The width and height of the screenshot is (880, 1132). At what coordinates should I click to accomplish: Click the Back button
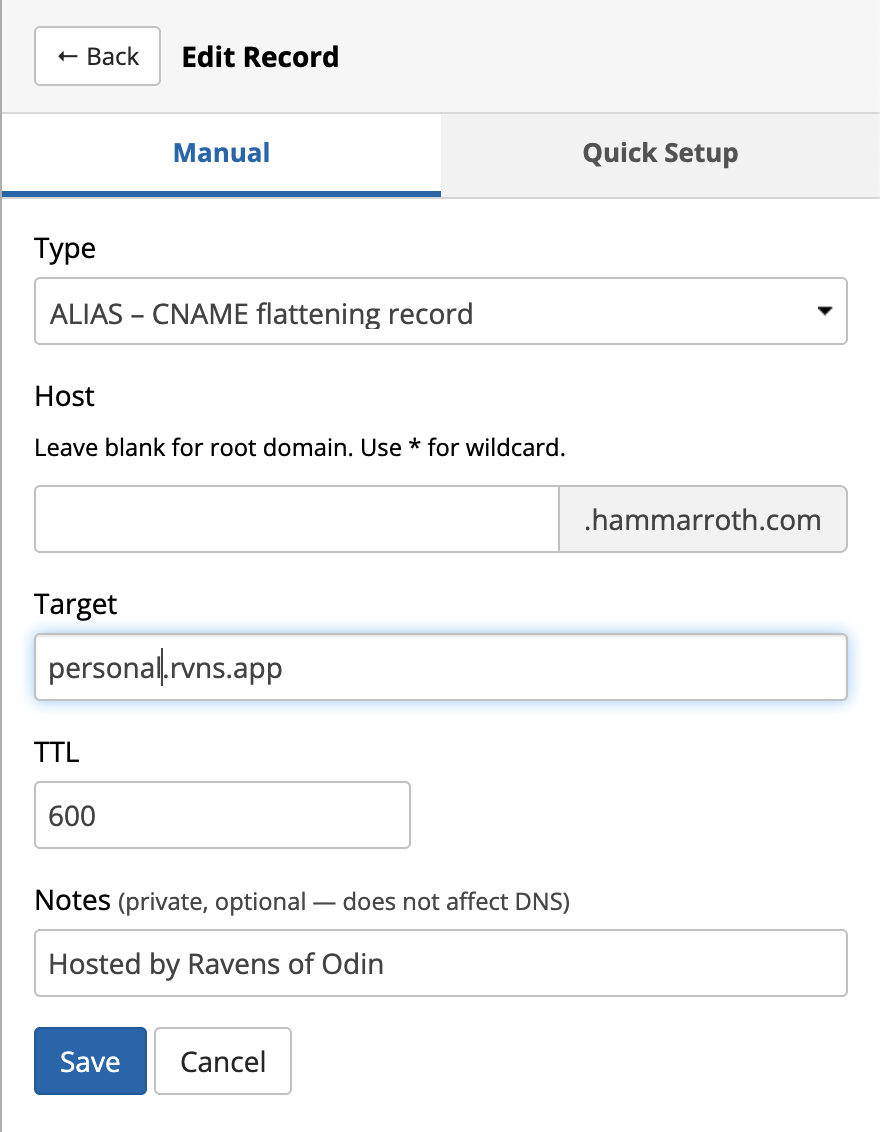pyautogui.click(x=98, y=57)
